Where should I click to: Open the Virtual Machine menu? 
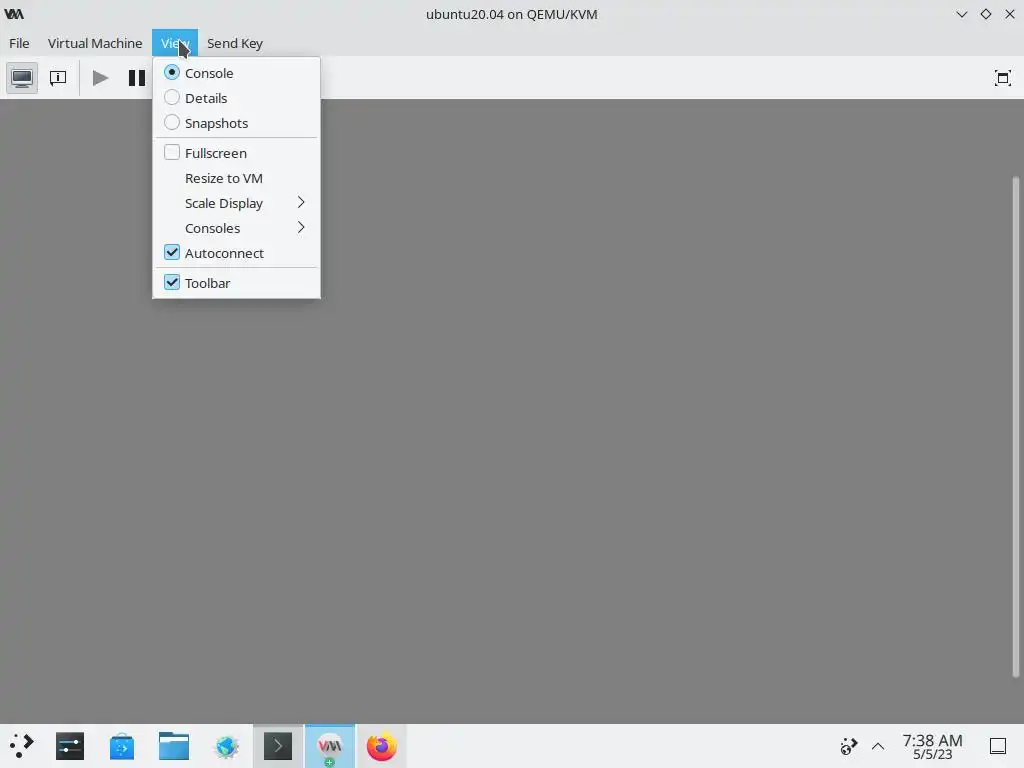(x=95, y=43)
